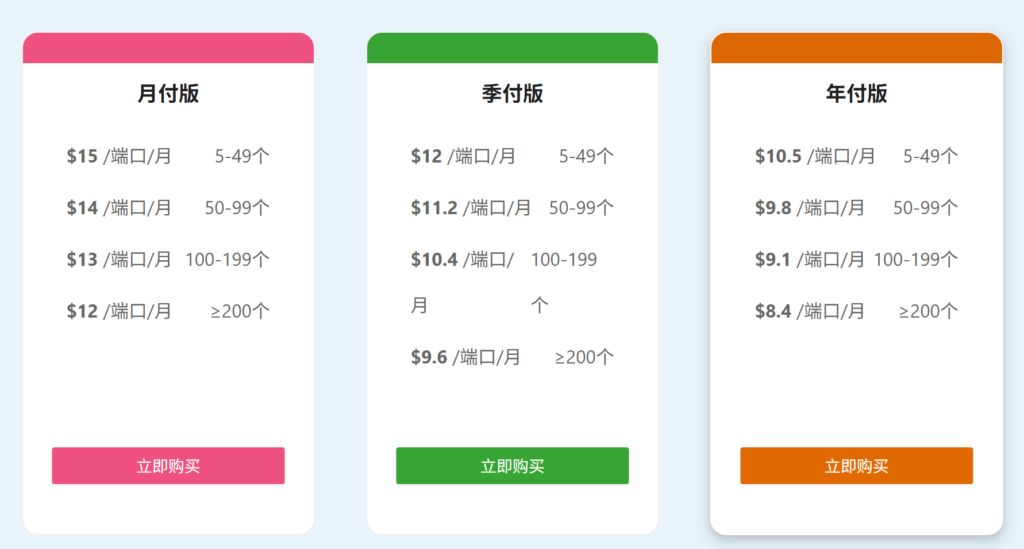
Task: Hit the orange 立即购买 button for 年付版
Action: point(856,466)
